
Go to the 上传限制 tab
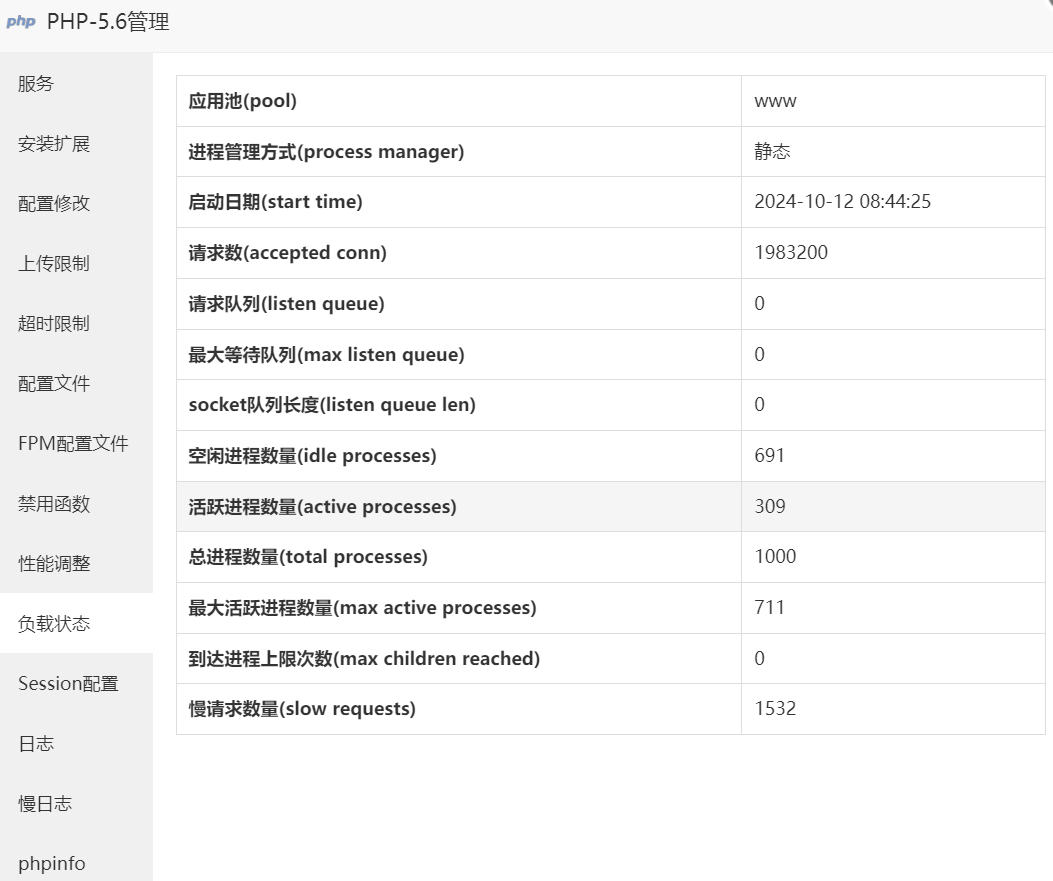click(76, 263)
